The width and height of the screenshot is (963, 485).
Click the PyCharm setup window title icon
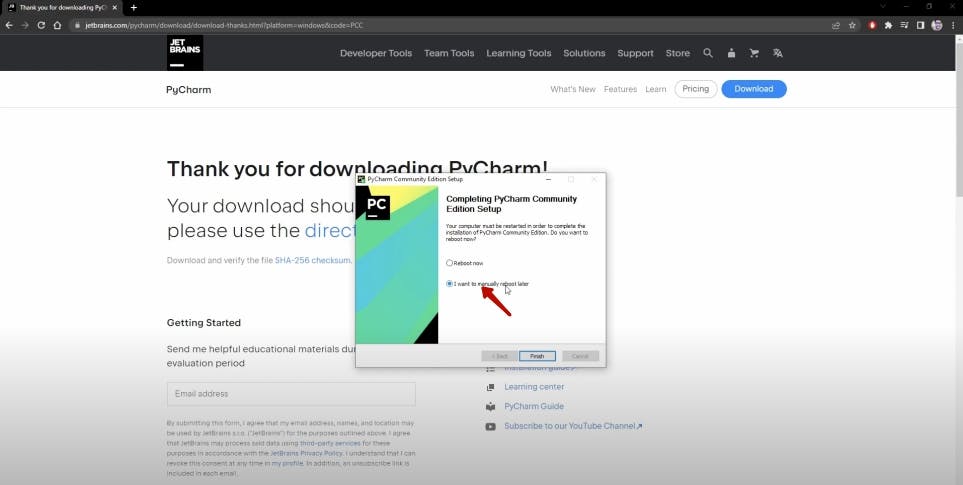361,179
